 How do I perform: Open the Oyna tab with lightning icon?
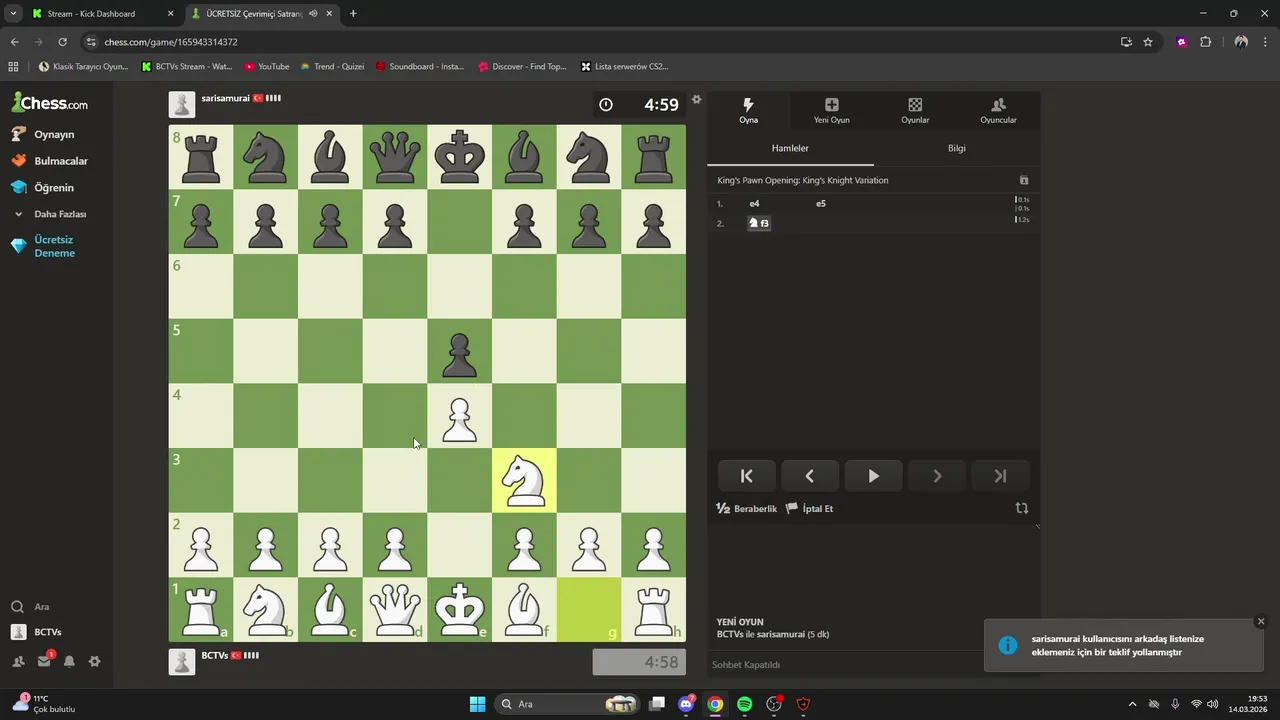[x=748, y=110]
